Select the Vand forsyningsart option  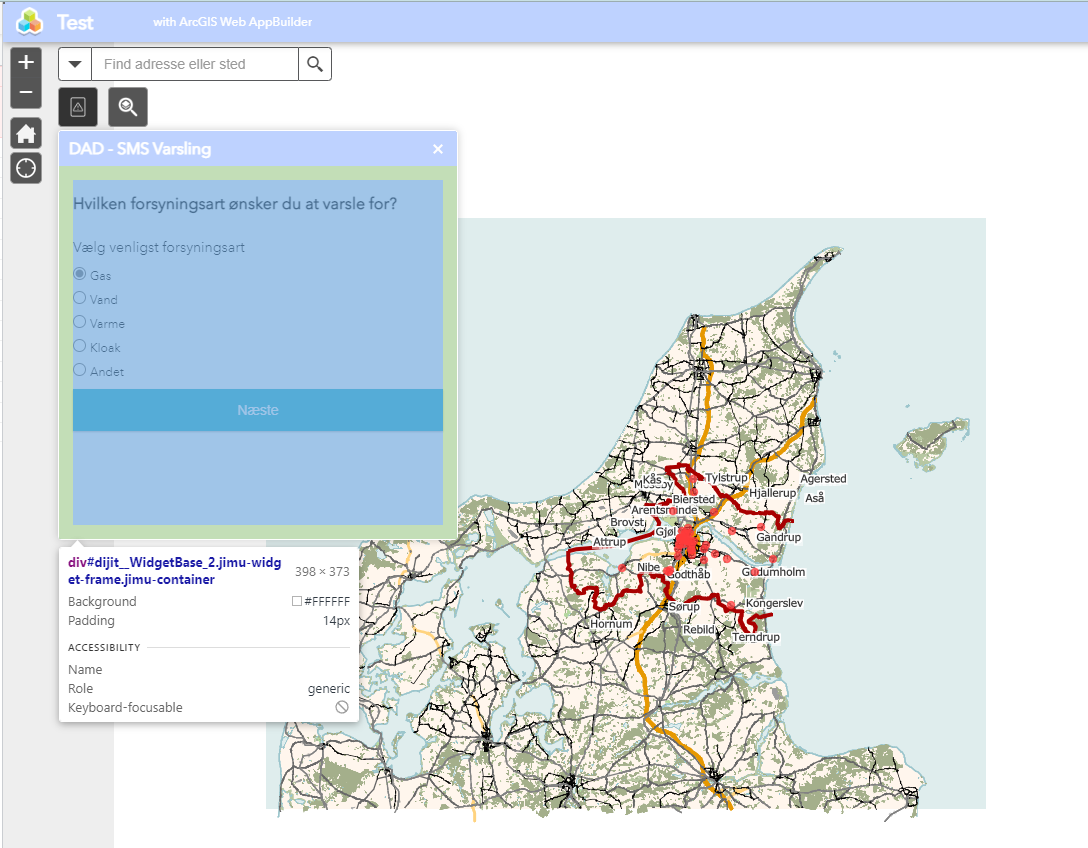click(78, 299)
